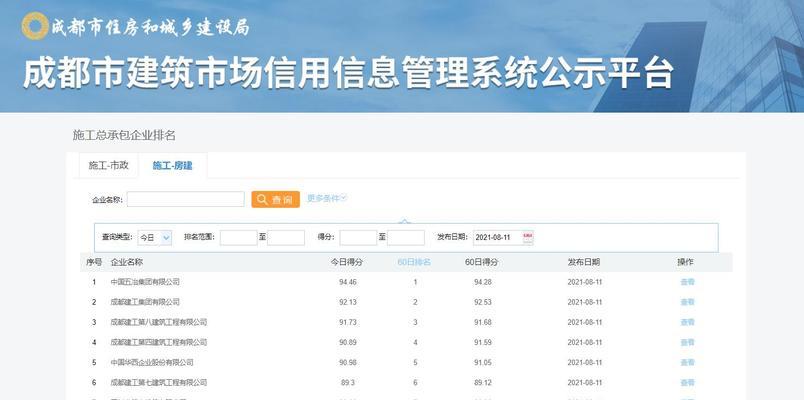Image resolution: width=804 pixels, height=400 pixels.
Task: Click the 施工总承包企业排名 page heading
Action: tap(124, 135)
